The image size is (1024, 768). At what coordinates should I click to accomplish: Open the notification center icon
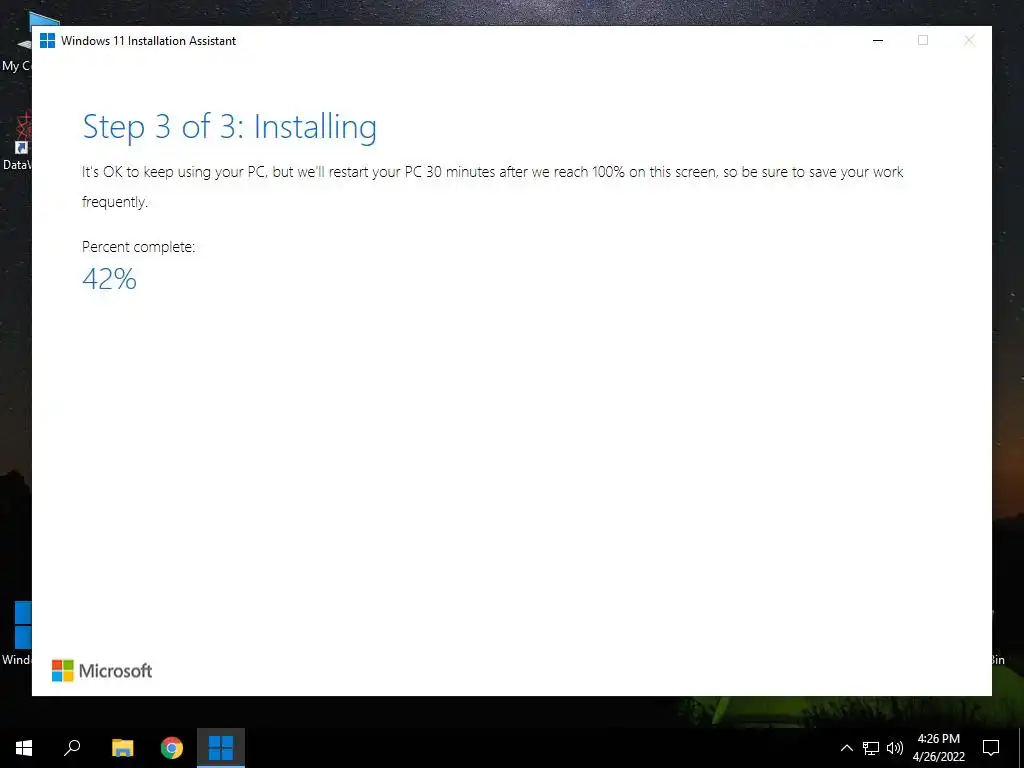(991, 748)
